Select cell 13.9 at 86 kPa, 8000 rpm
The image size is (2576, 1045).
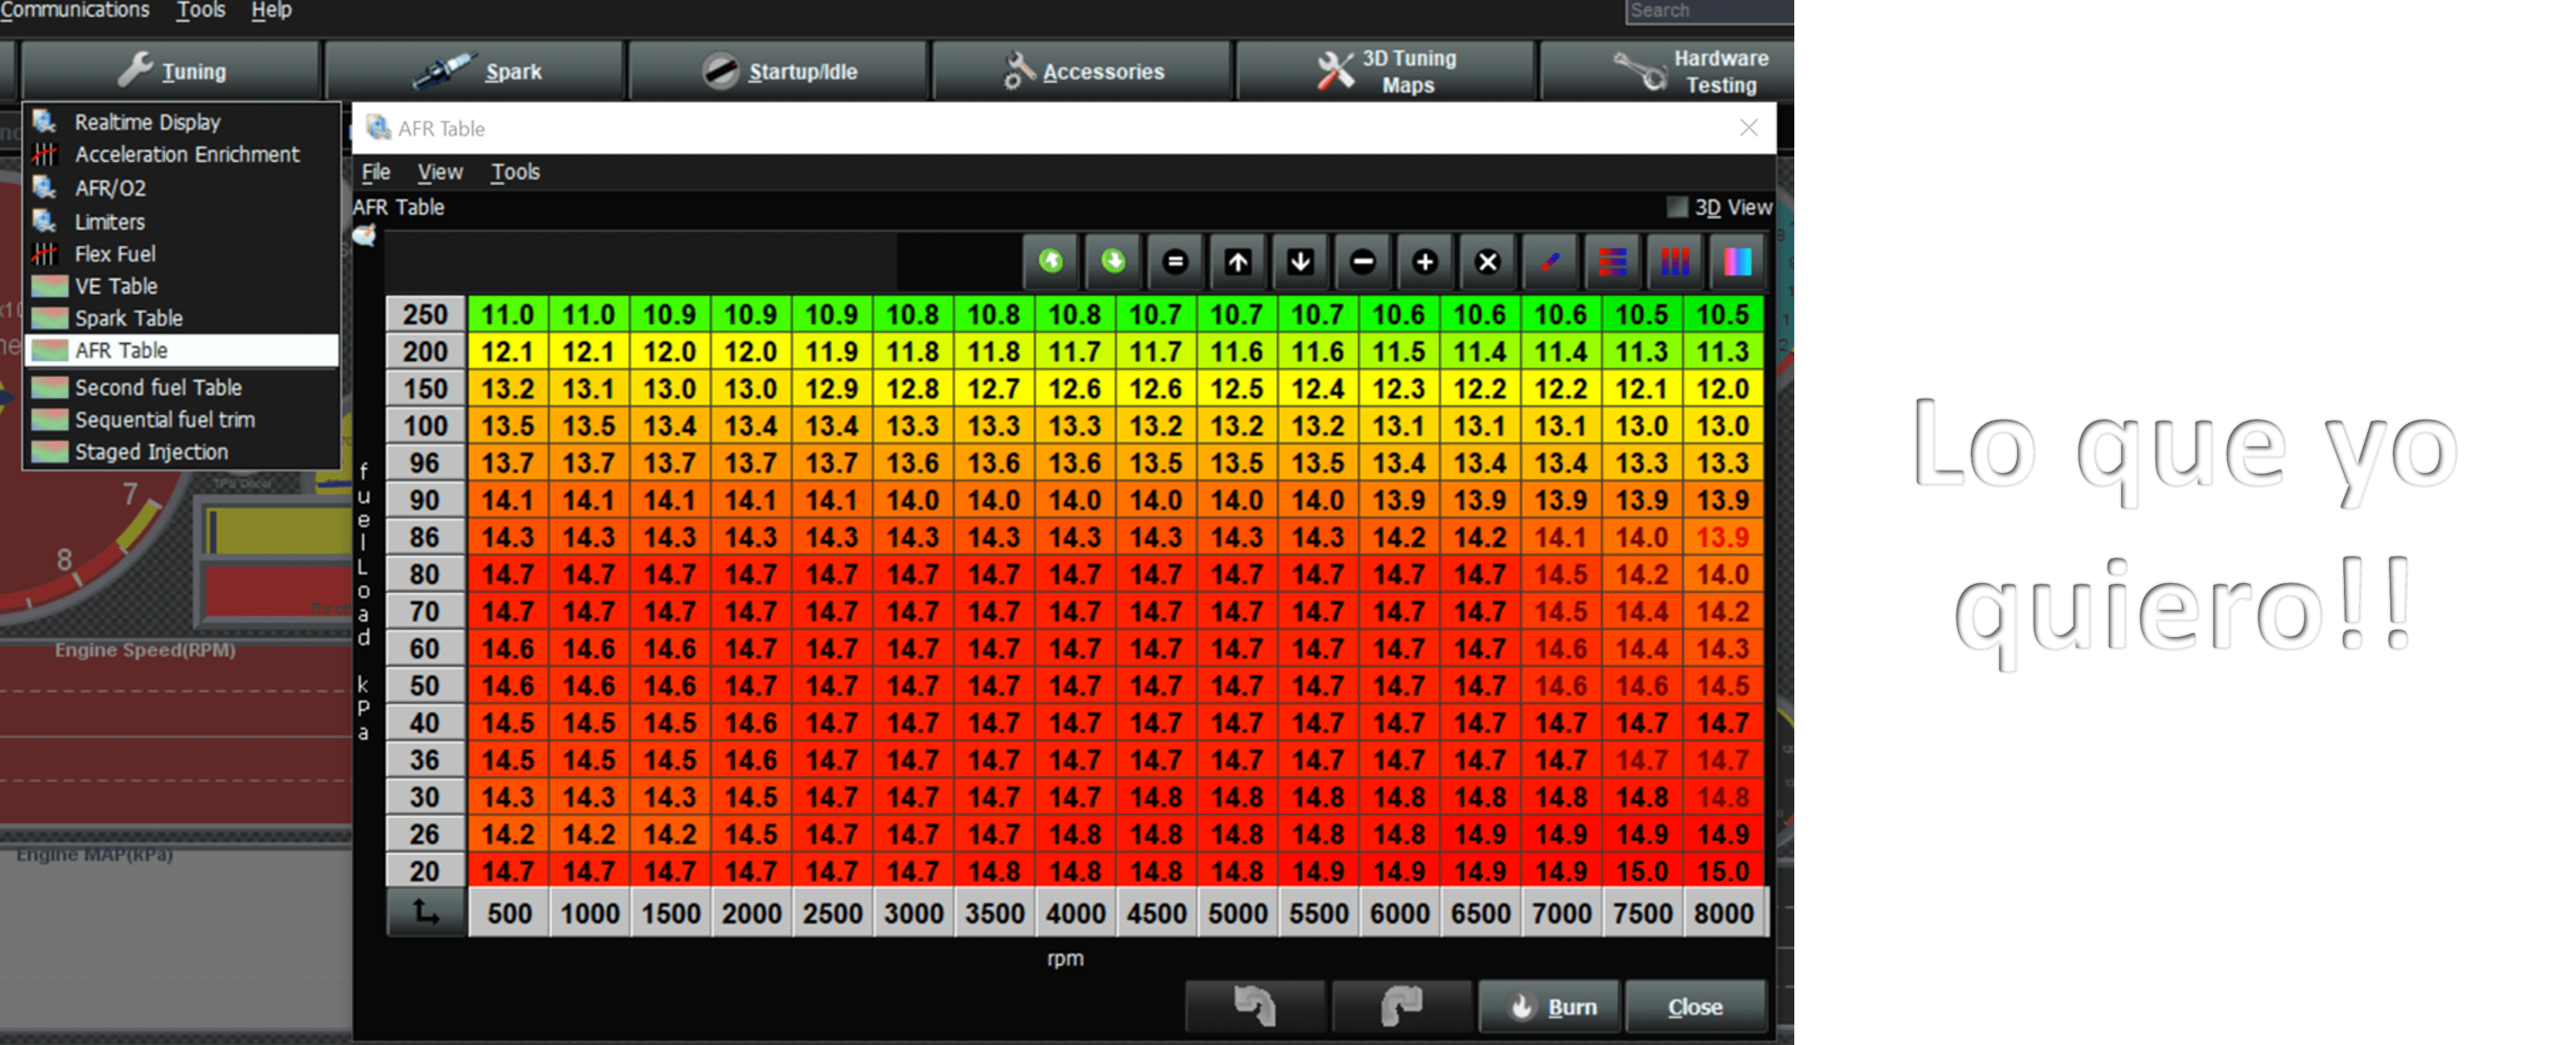tap(1723, 537)
